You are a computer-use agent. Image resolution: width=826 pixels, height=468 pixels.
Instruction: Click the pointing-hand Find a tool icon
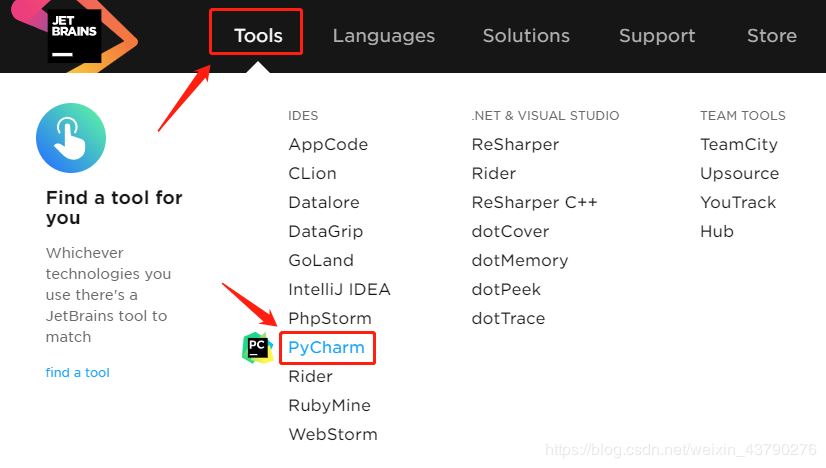[x=70, y=138]
